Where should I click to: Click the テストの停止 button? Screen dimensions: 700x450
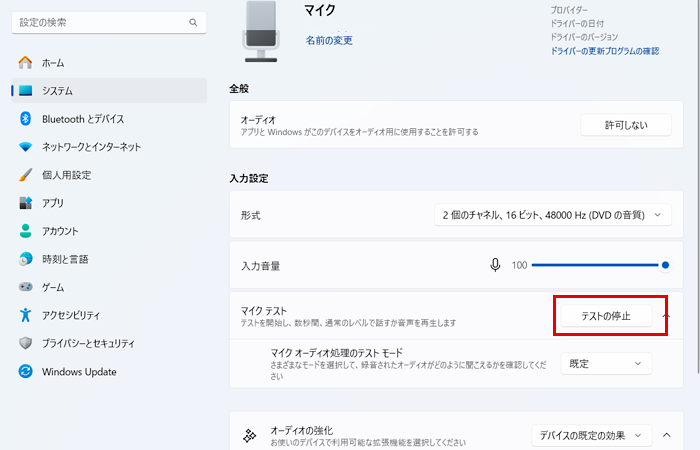606,316
